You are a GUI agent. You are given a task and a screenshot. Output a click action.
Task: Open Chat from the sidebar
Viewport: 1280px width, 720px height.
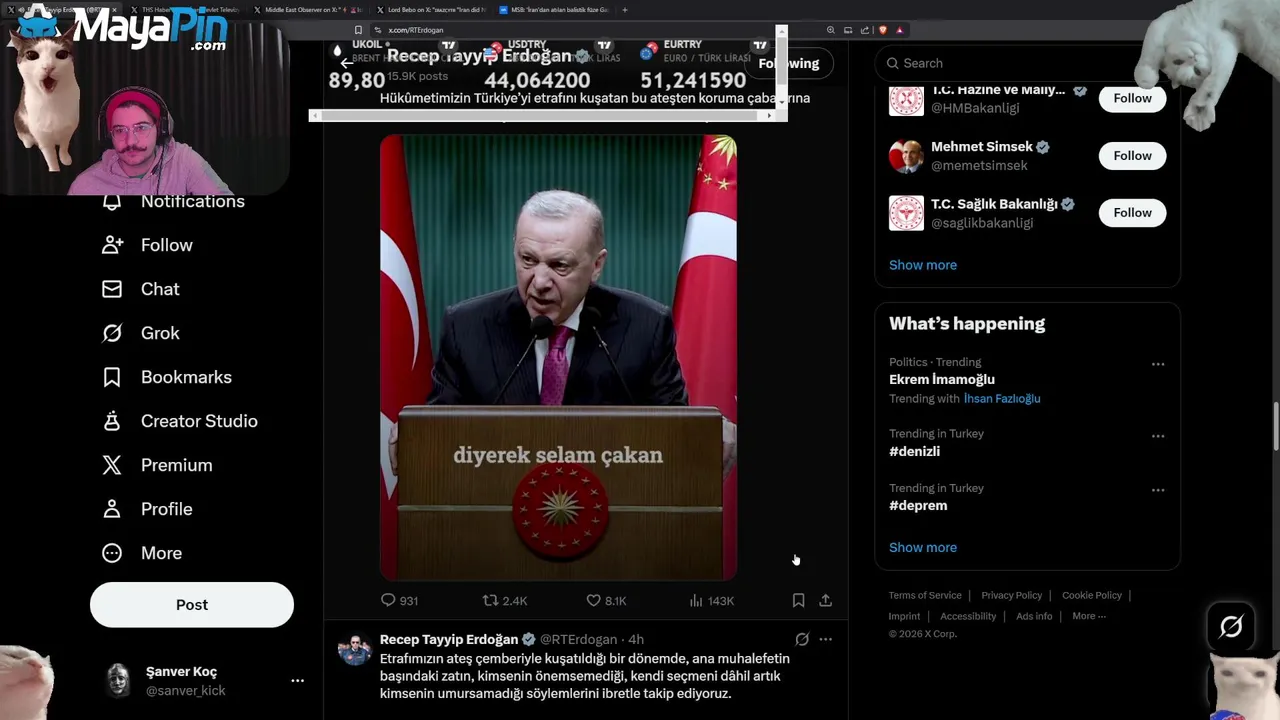141,289
